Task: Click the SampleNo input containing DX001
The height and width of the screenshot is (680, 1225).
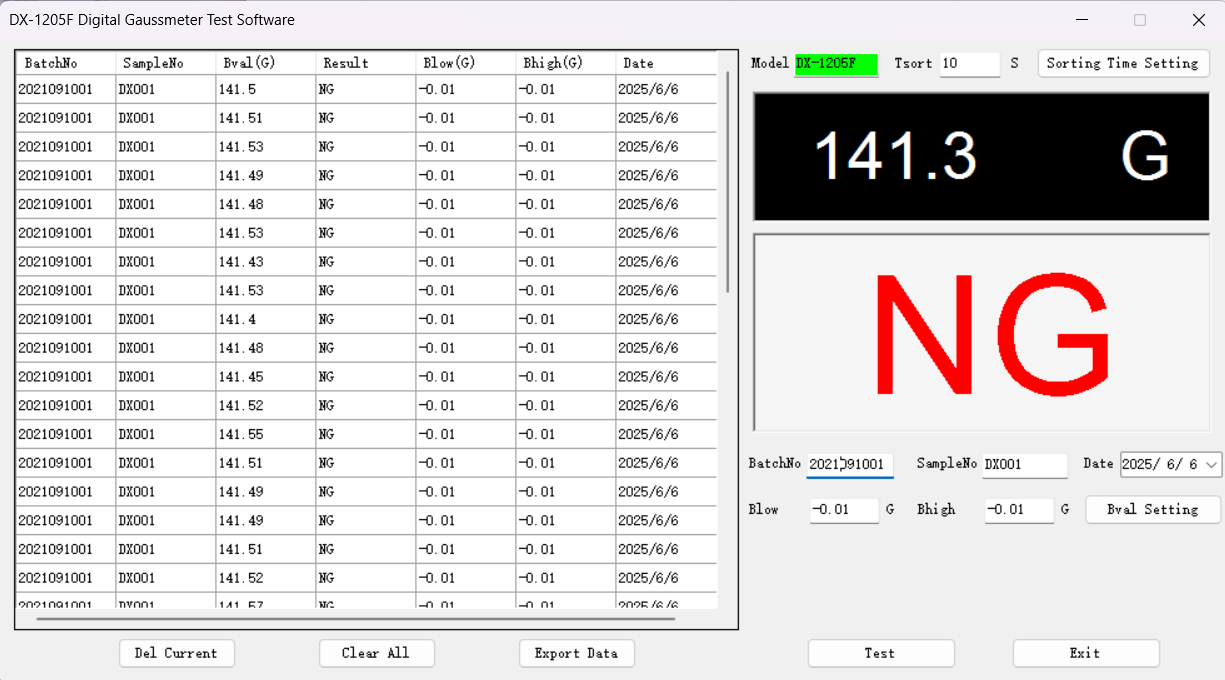Action: coord(1024,465)
